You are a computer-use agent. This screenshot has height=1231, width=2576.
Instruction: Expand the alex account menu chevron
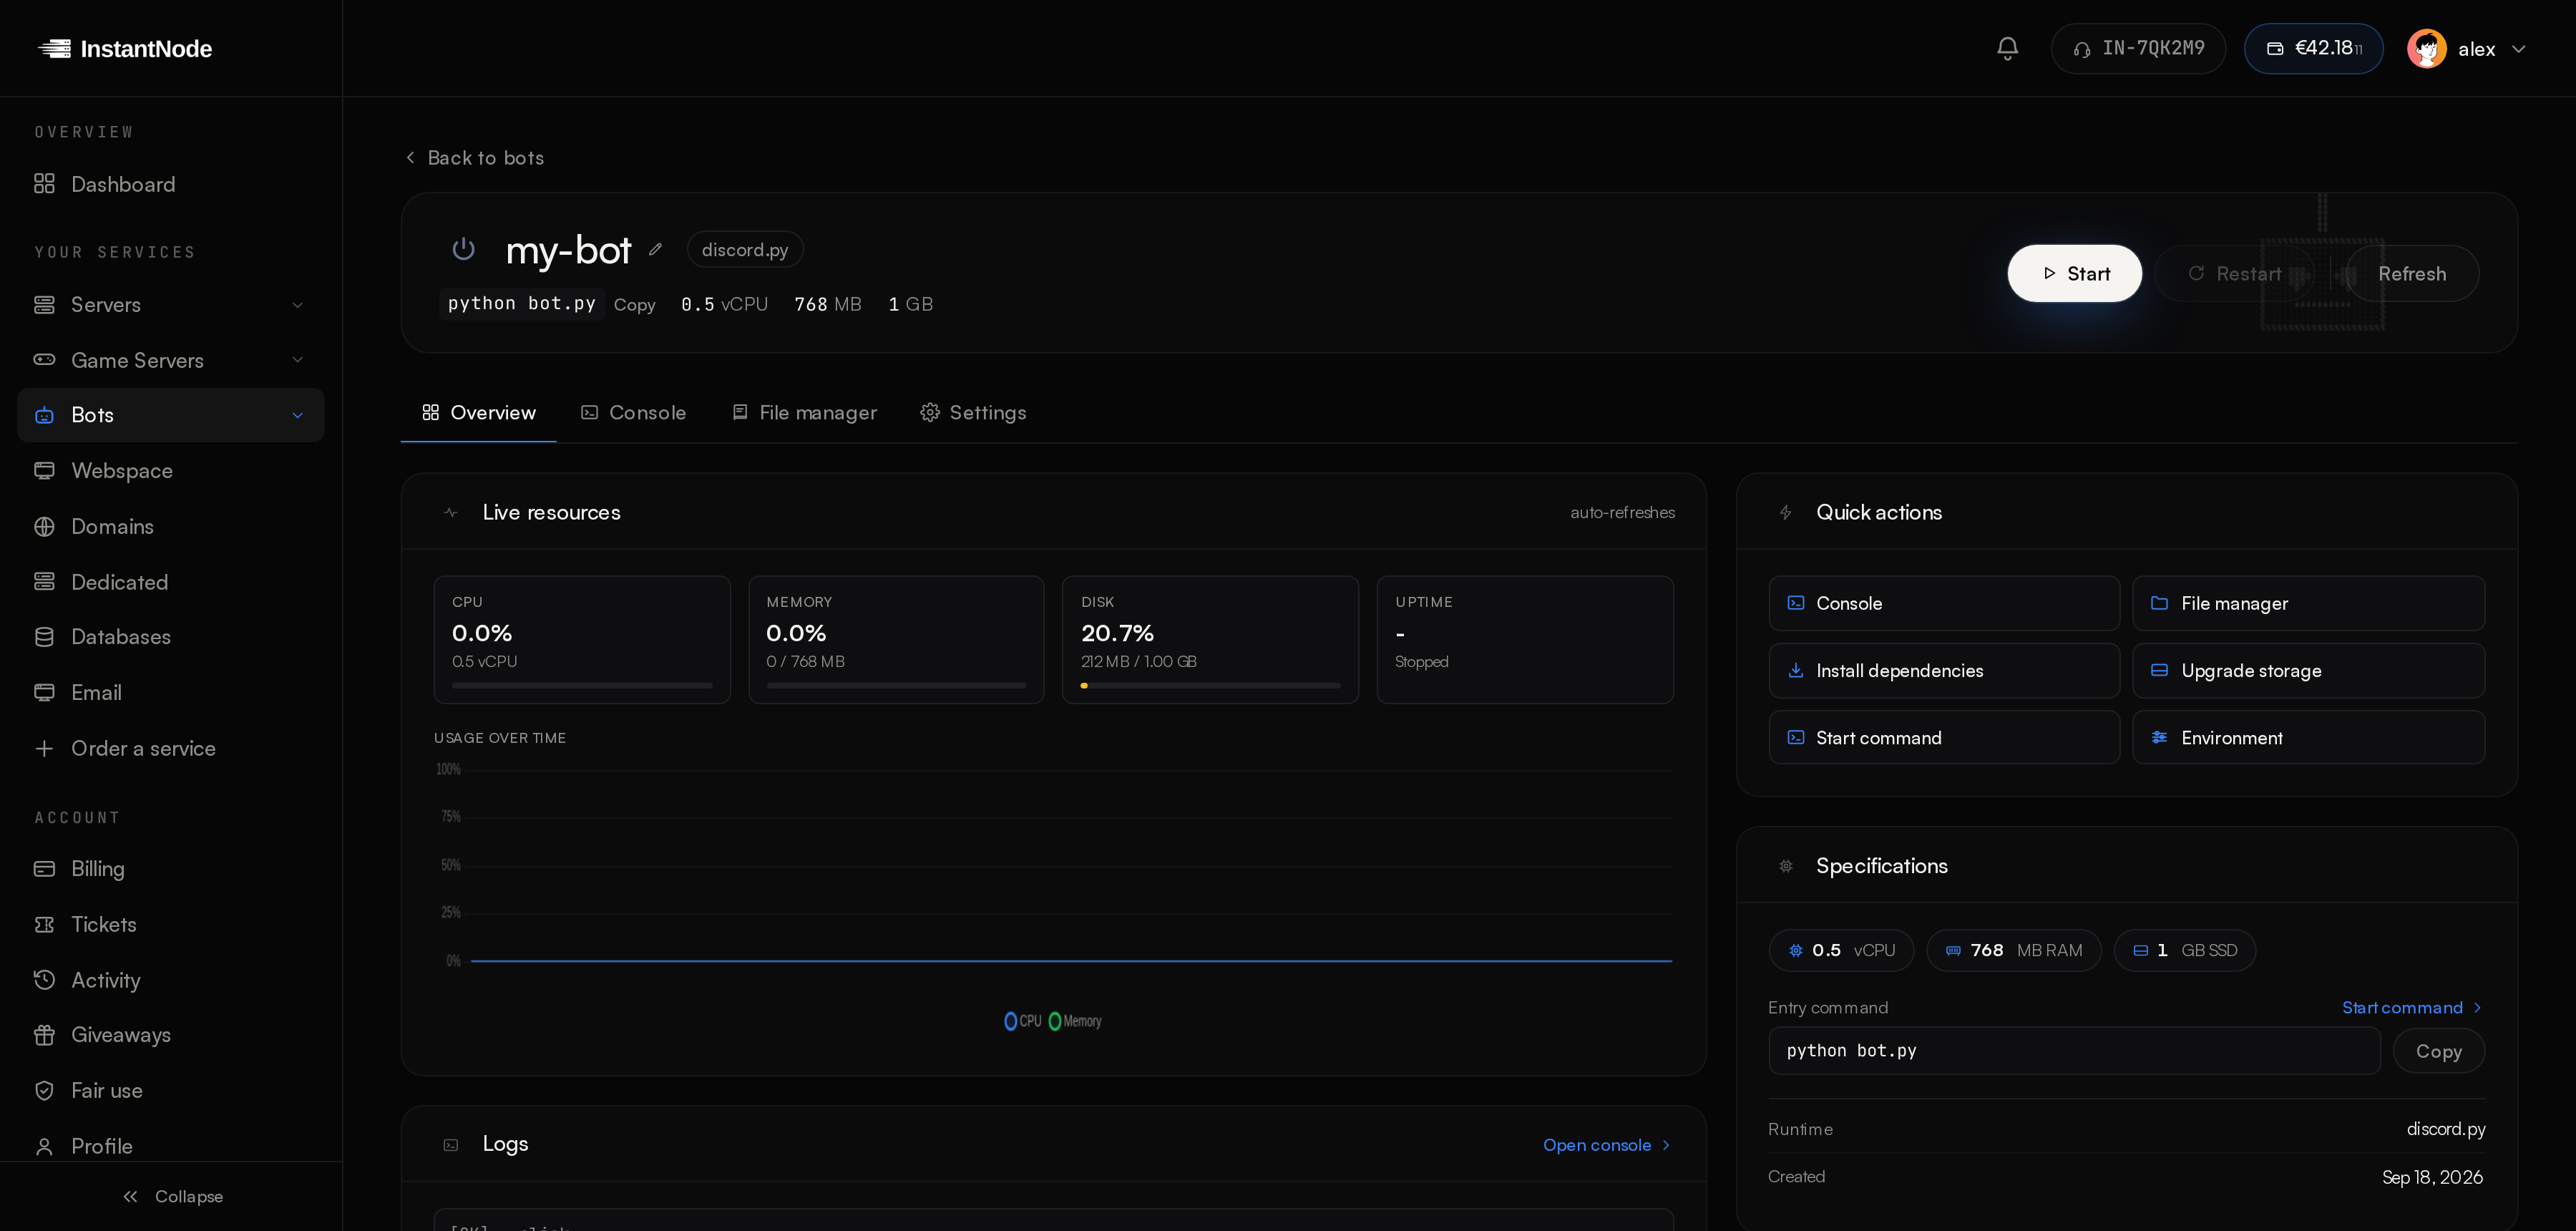click(2518, 49)
